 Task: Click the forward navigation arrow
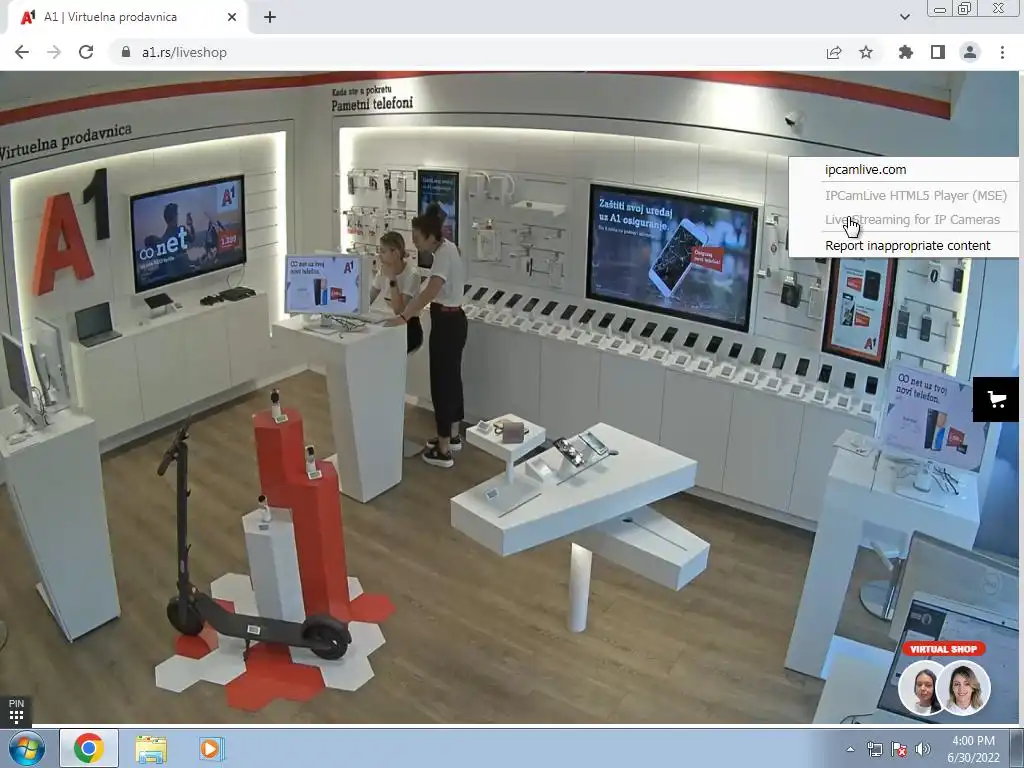click(54, 52)
